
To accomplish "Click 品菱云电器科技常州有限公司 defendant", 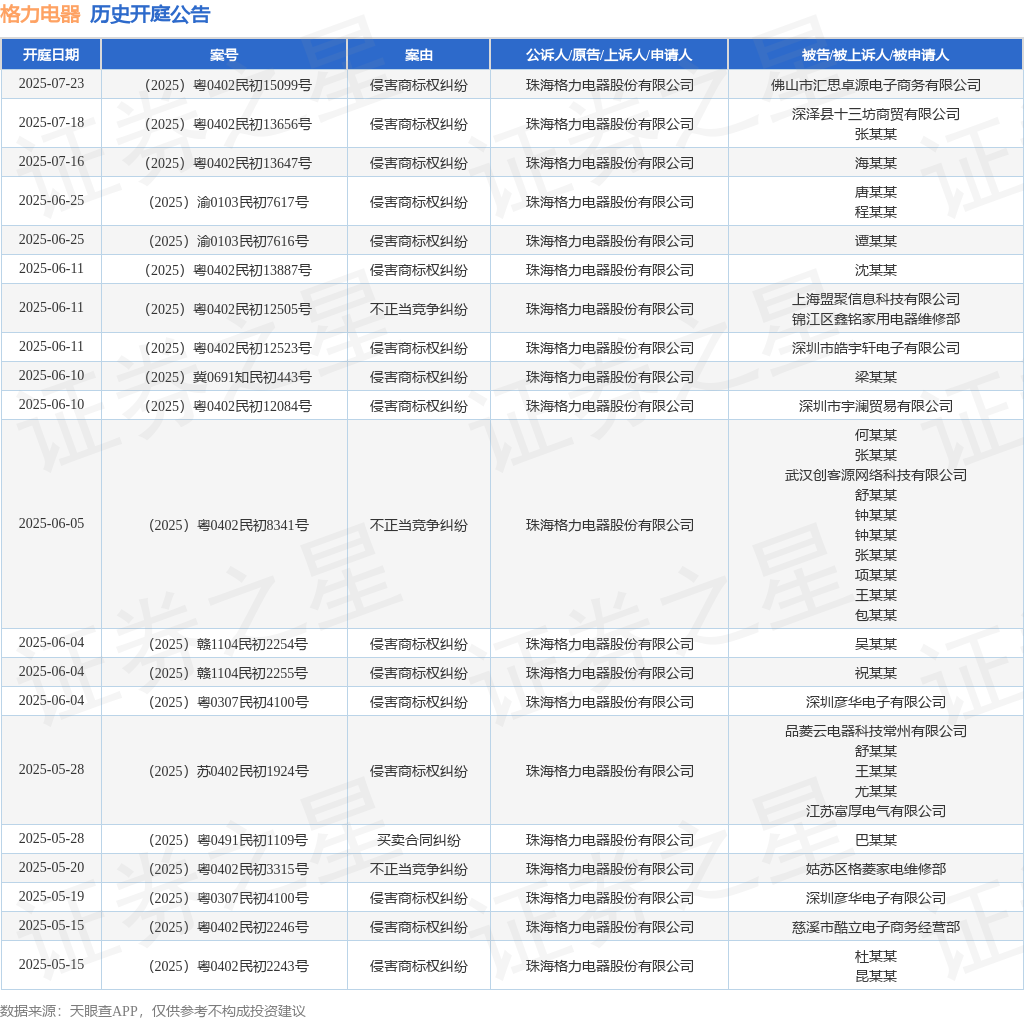I will [876, 731].
